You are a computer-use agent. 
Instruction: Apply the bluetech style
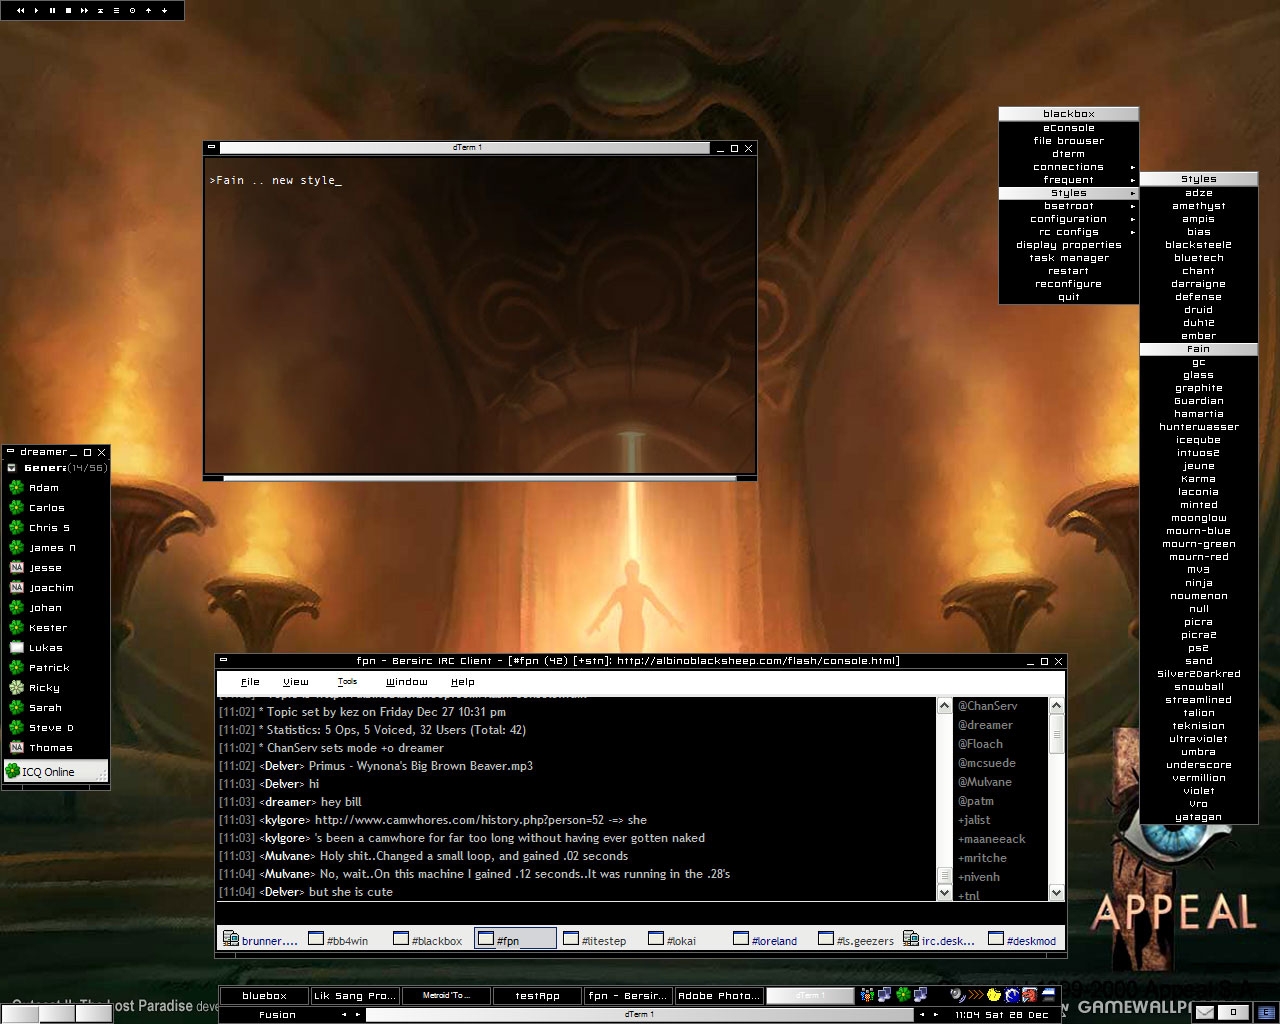pyautogui.click(x=1198, y=258)
